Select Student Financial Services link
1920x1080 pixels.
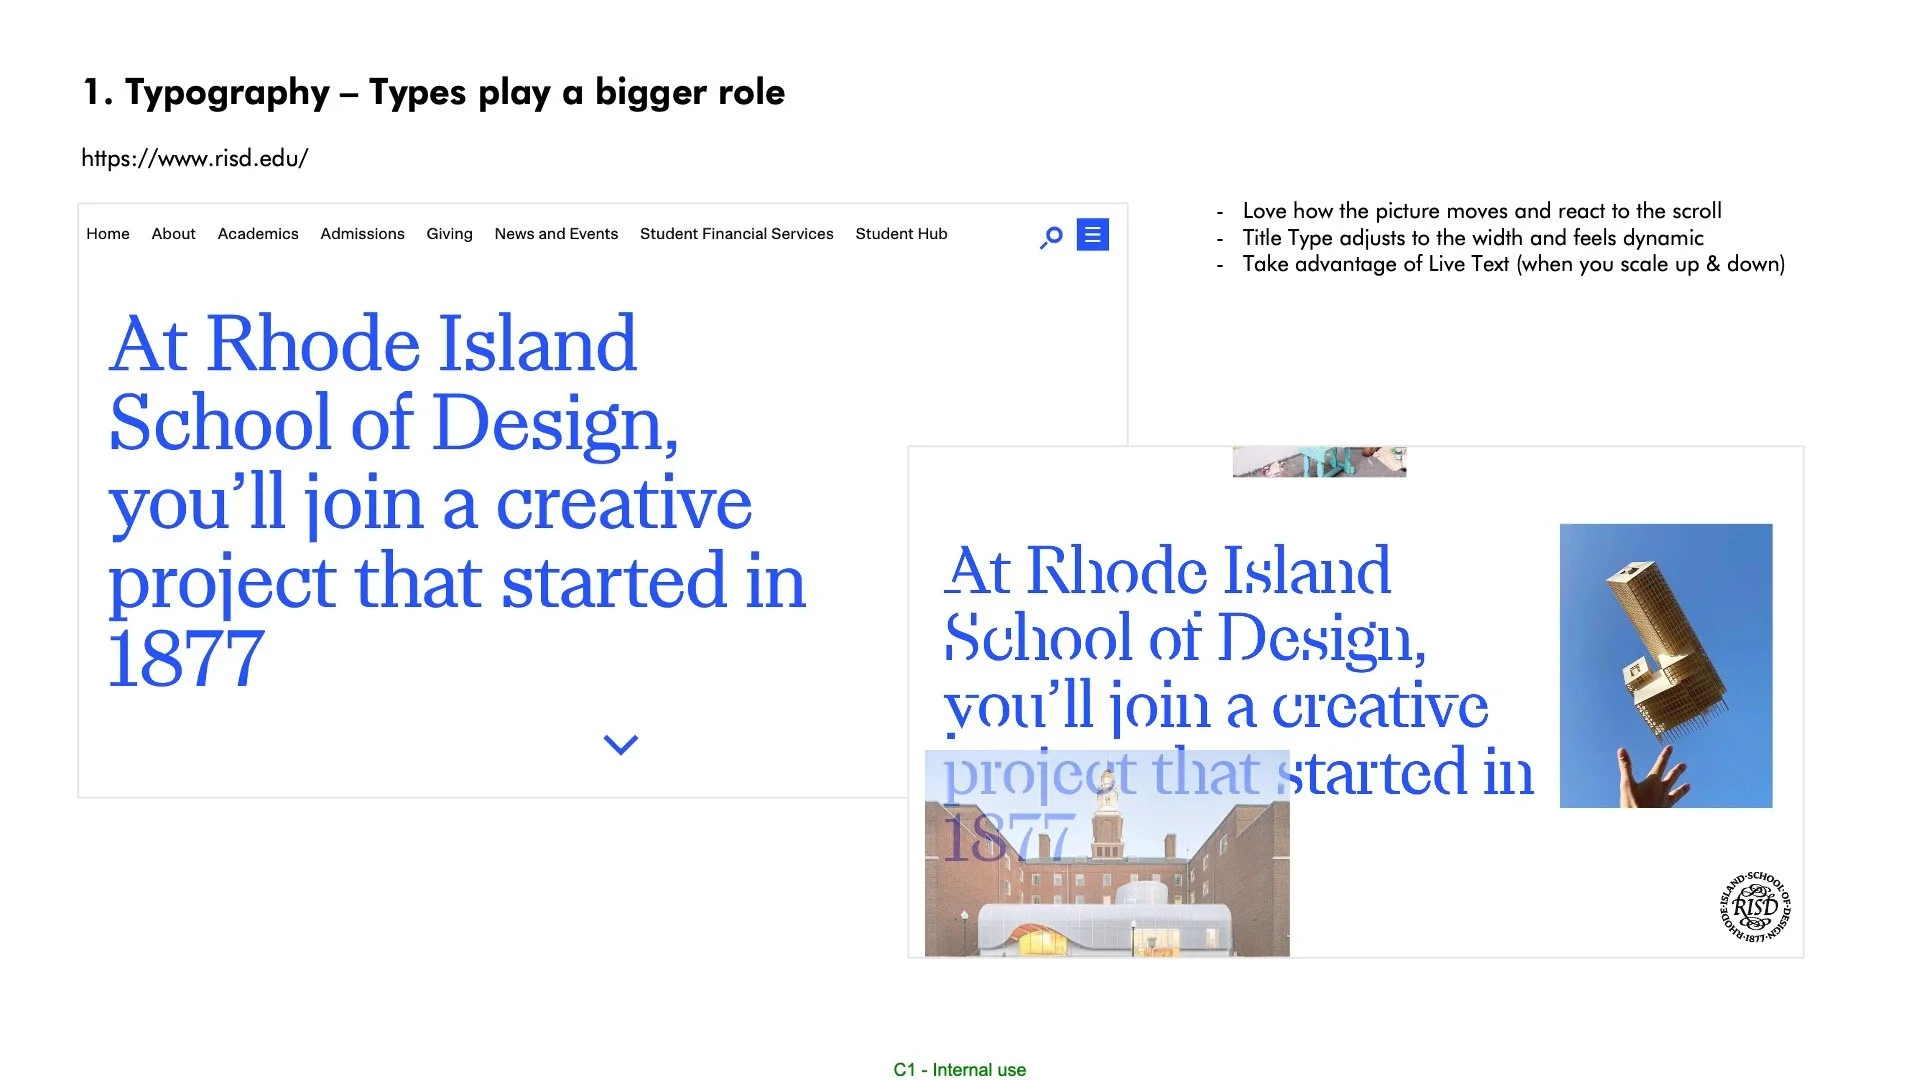click(736, 234)
